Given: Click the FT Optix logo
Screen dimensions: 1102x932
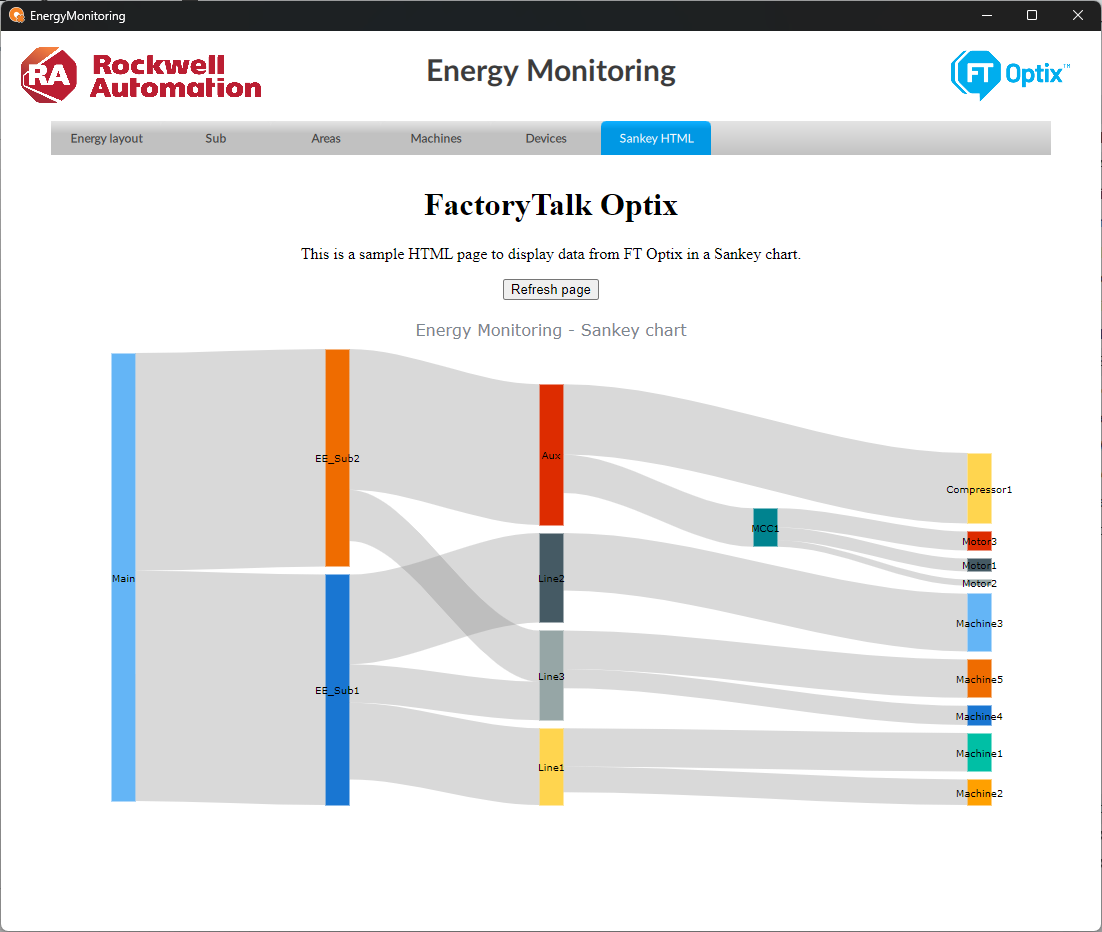Looking at the screenshot, I should (1009, 74).
